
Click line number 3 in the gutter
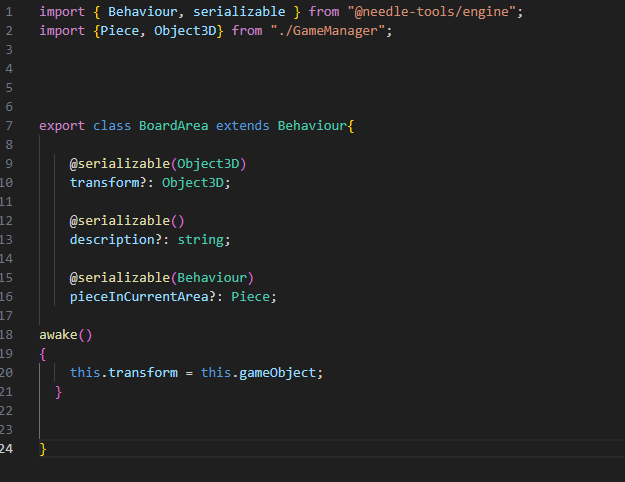[x=9, y=50]
